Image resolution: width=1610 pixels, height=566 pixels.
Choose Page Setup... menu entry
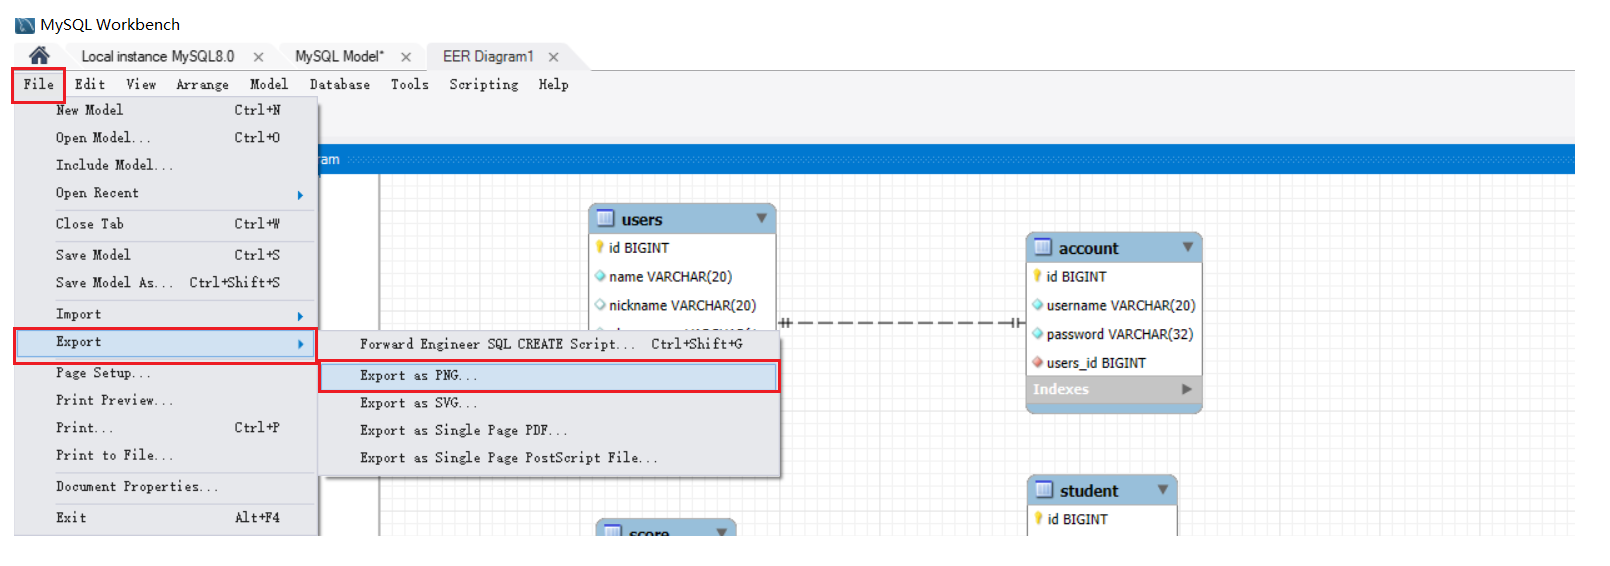[167, 373]
